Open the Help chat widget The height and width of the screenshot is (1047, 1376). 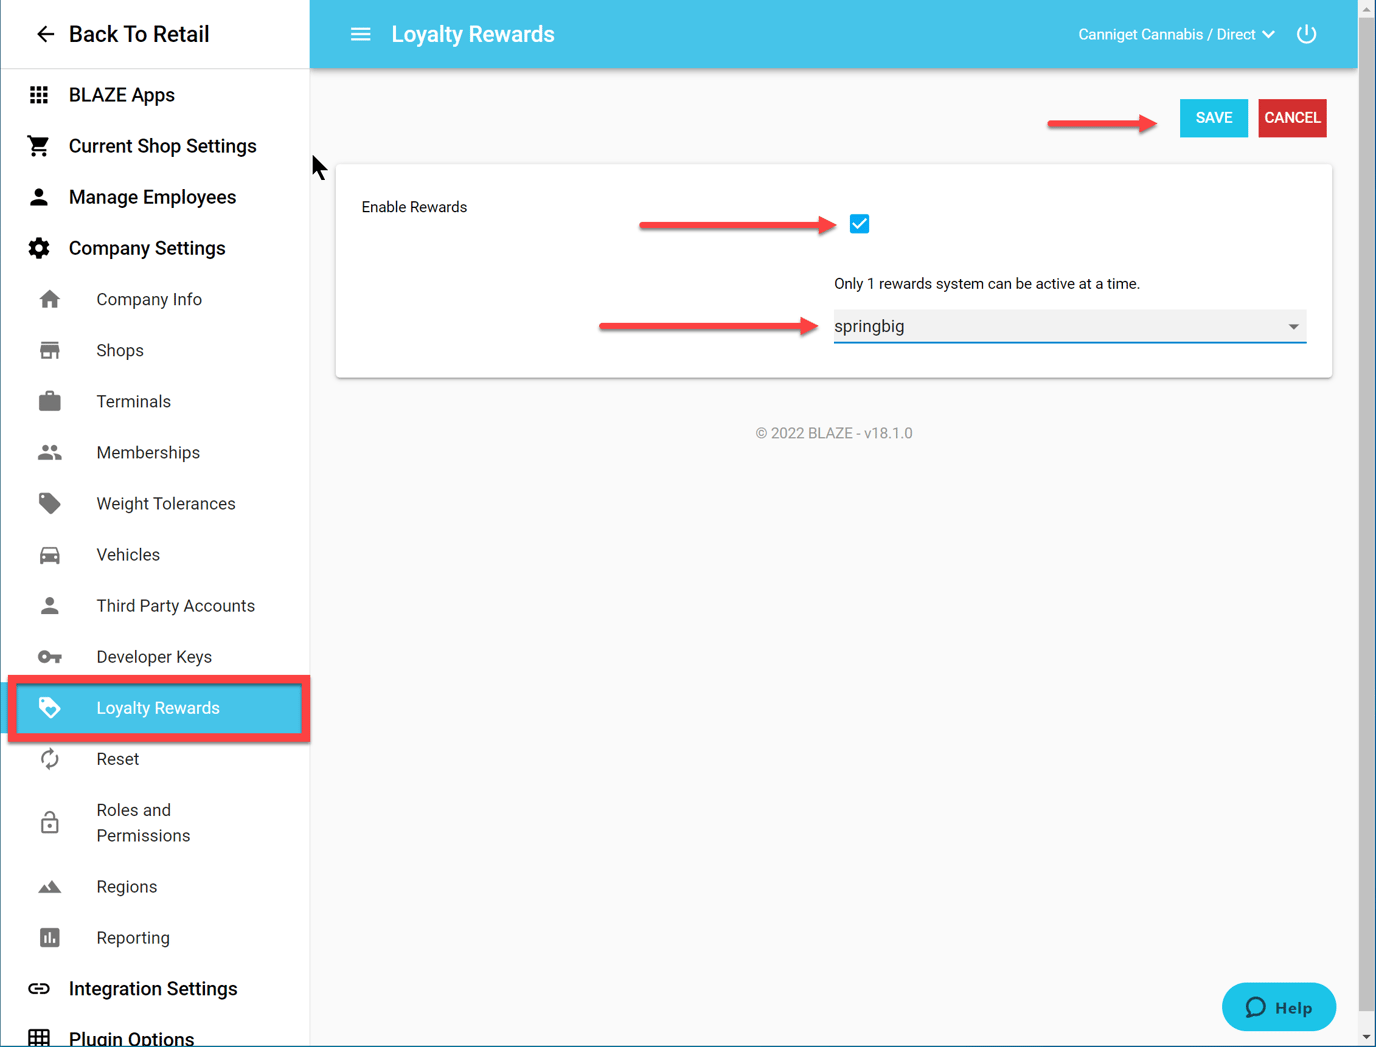point(1278,1007)
